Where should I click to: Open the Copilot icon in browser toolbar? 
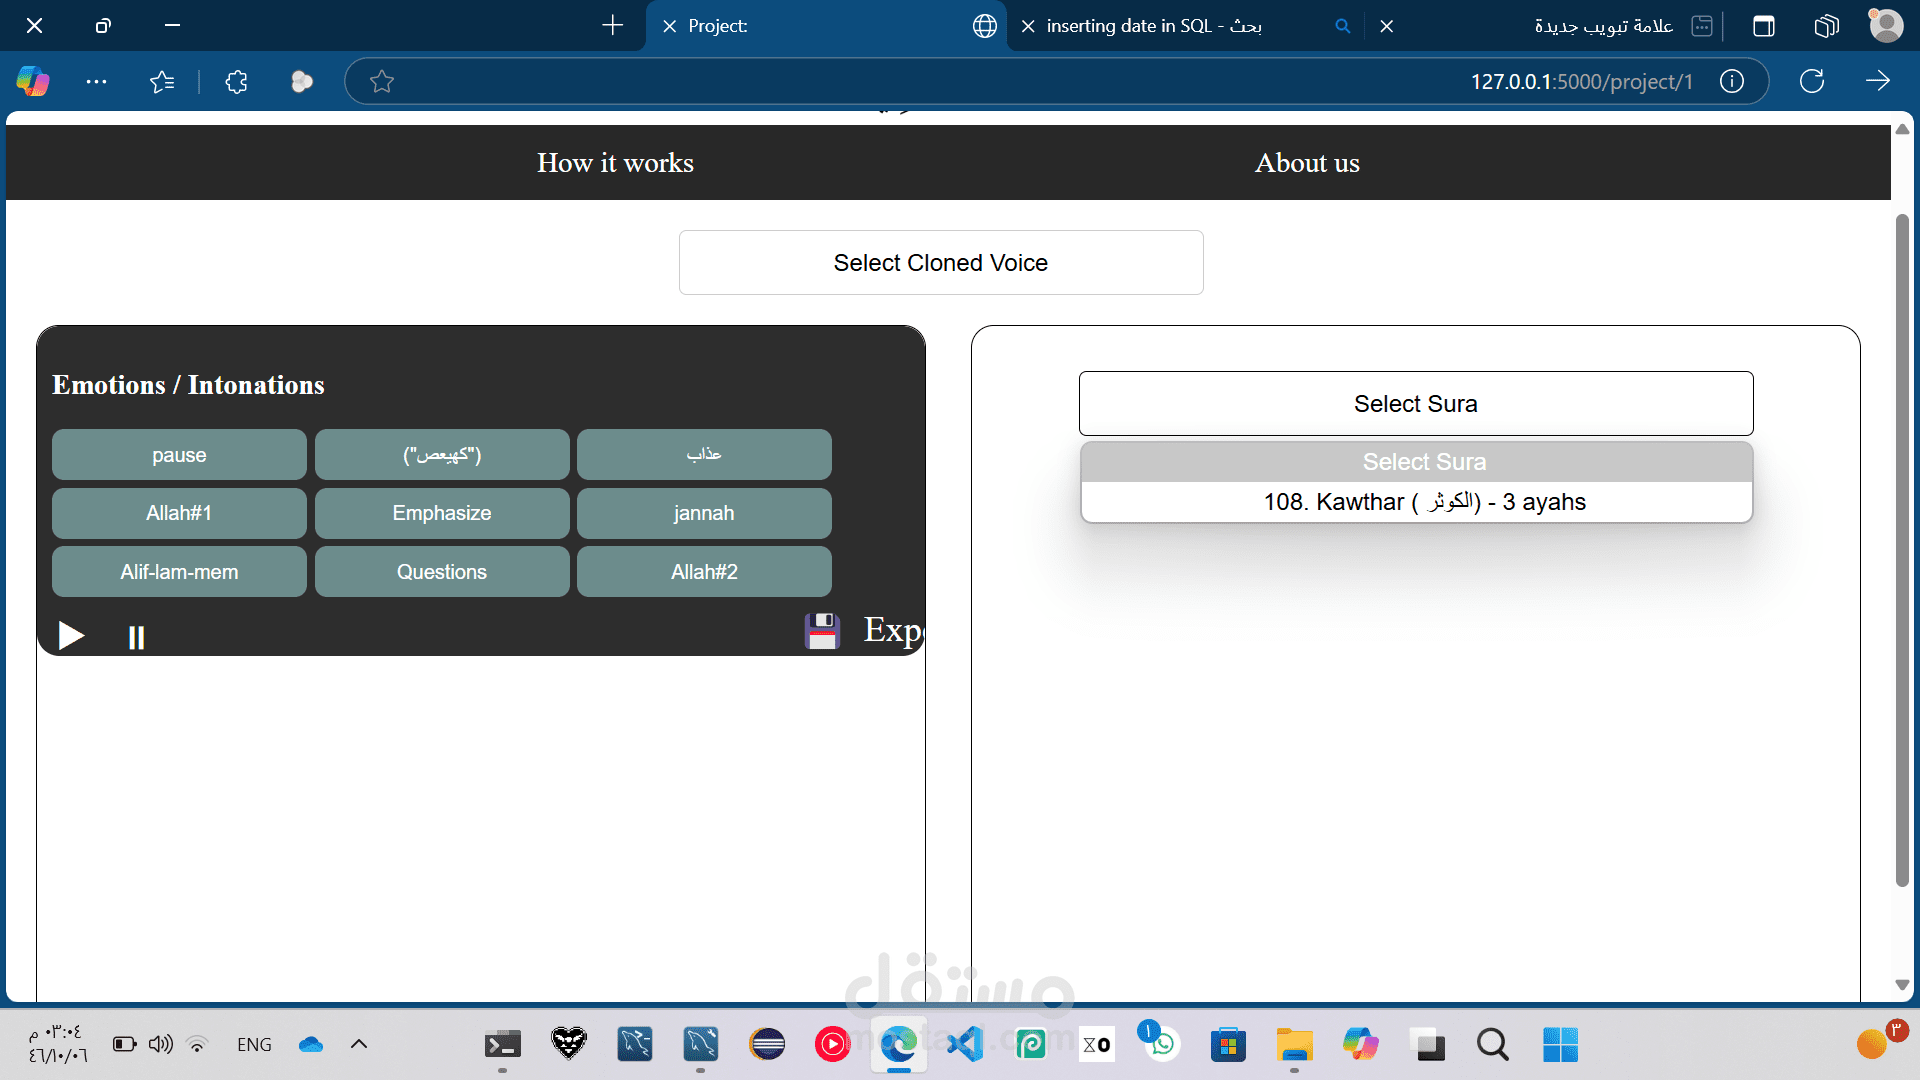33,81
